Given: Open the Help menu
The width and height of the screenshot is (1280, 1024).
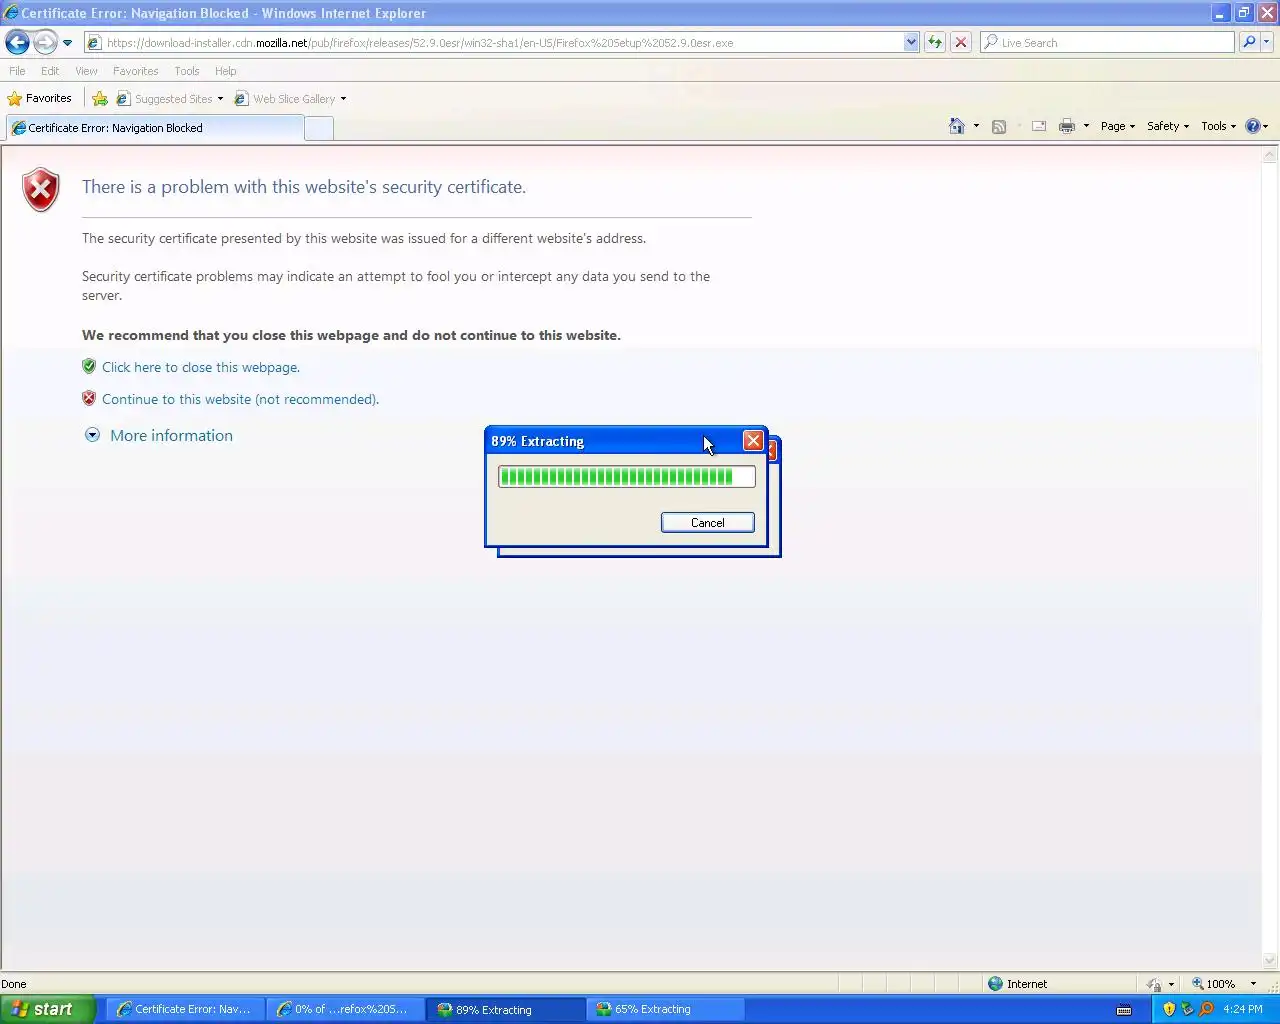Looking at the screenshot, I should pos(225,71).
